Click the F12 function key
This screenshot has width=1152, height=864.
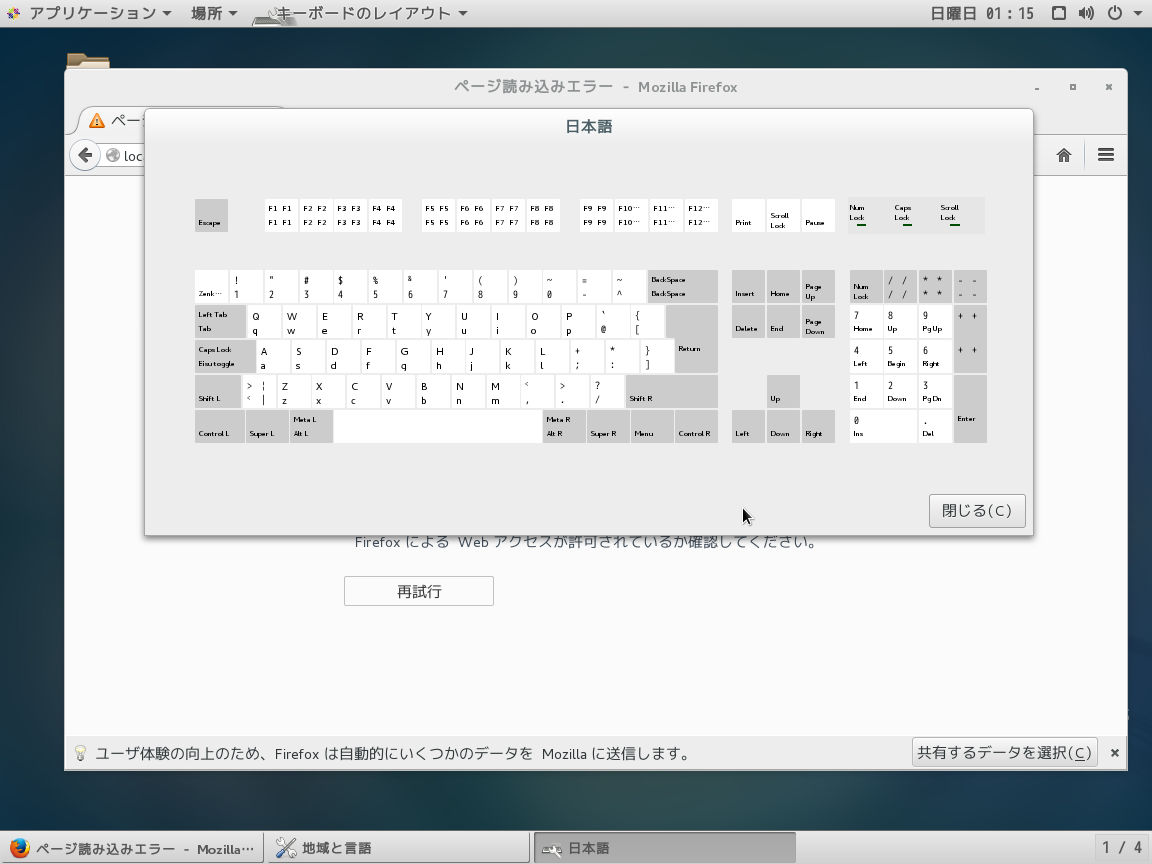701,215
